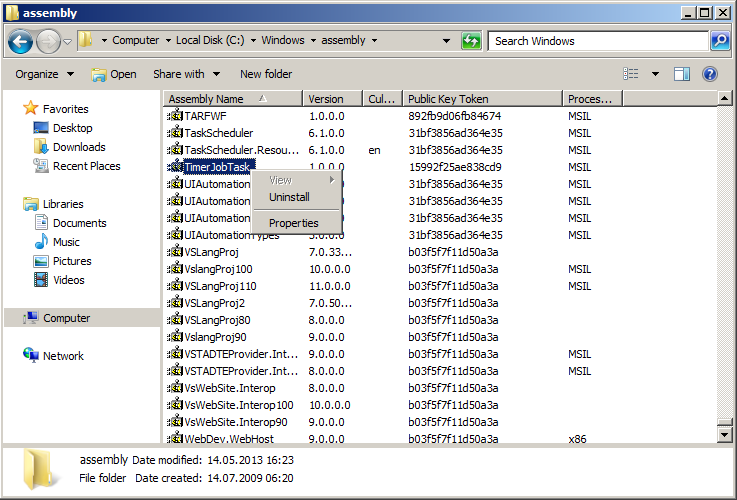Viewport: 737px width, 500px height.
Task: Go back with the Back arrow button
Action: [20, 41]
